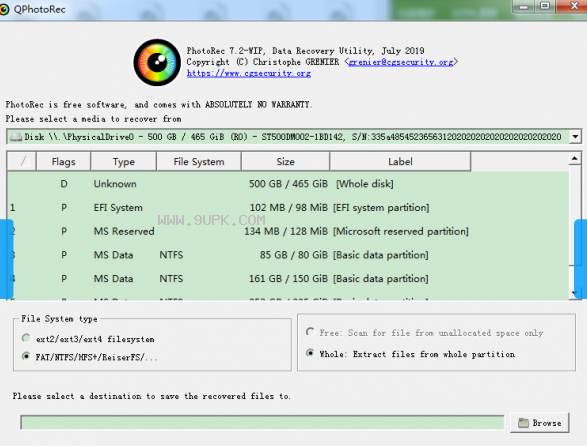Click the D flag in the Whole disk row

point(64,184)
